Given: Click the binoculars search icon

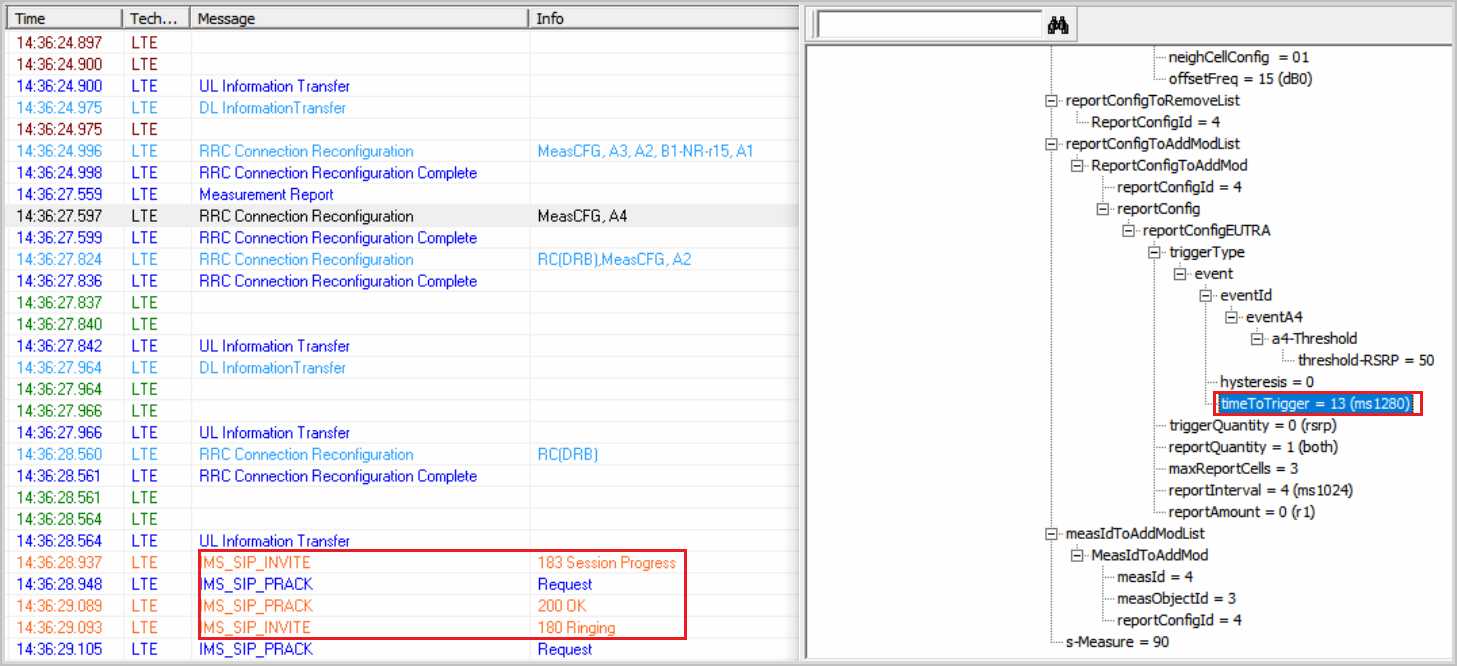Looking at the screenshot, I should click(x=1058, y=25).
